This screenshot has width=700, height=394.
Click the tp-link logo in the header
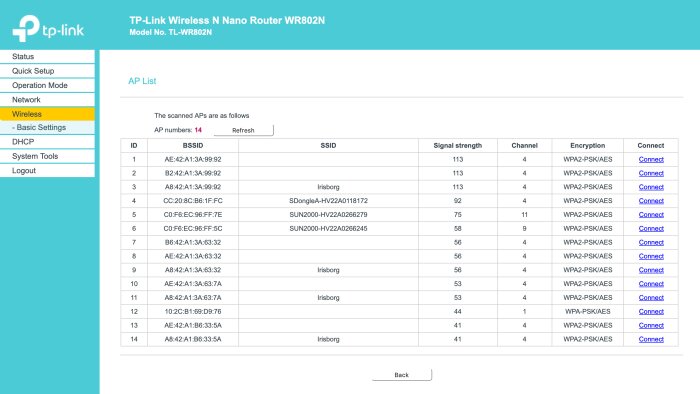pyautogui.click(x=48, y=29)
